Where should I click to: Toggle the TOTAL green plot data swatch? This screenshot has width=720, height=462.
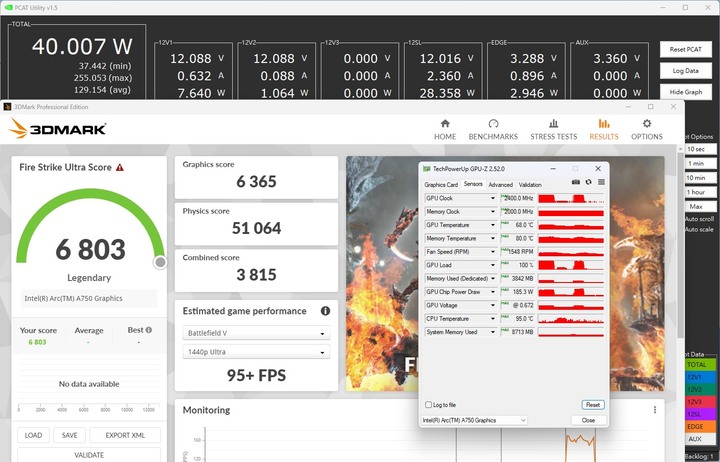(x=700, y=365)
